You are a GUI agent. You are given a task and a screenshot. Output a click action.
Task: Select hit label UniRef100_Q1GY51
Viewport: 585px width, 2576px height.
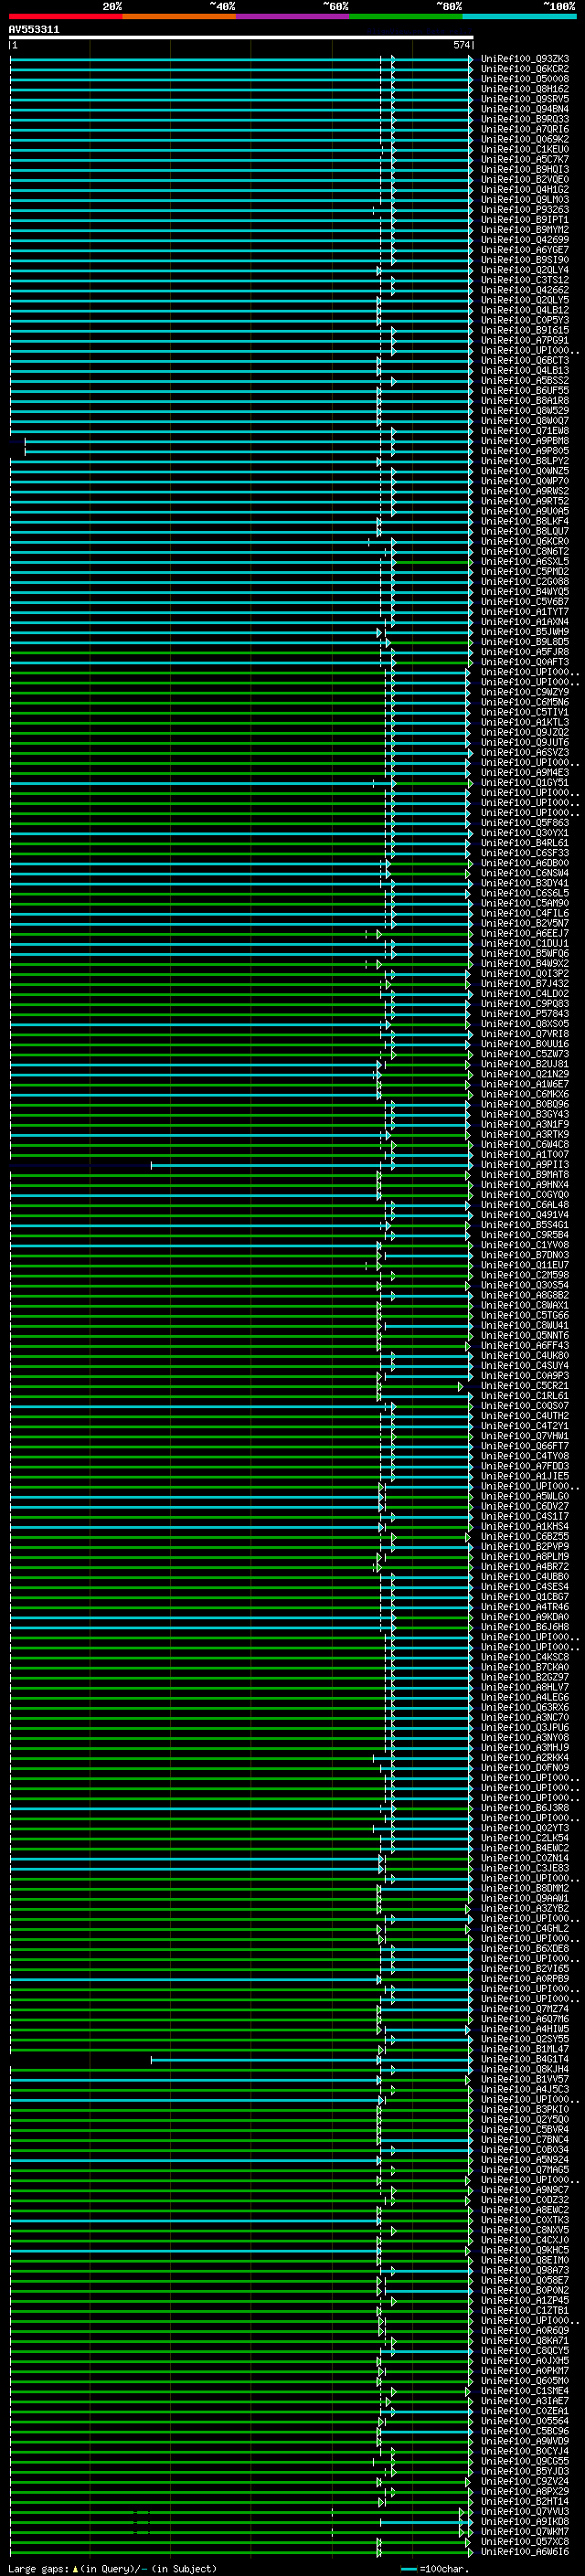tap(525, 782)
